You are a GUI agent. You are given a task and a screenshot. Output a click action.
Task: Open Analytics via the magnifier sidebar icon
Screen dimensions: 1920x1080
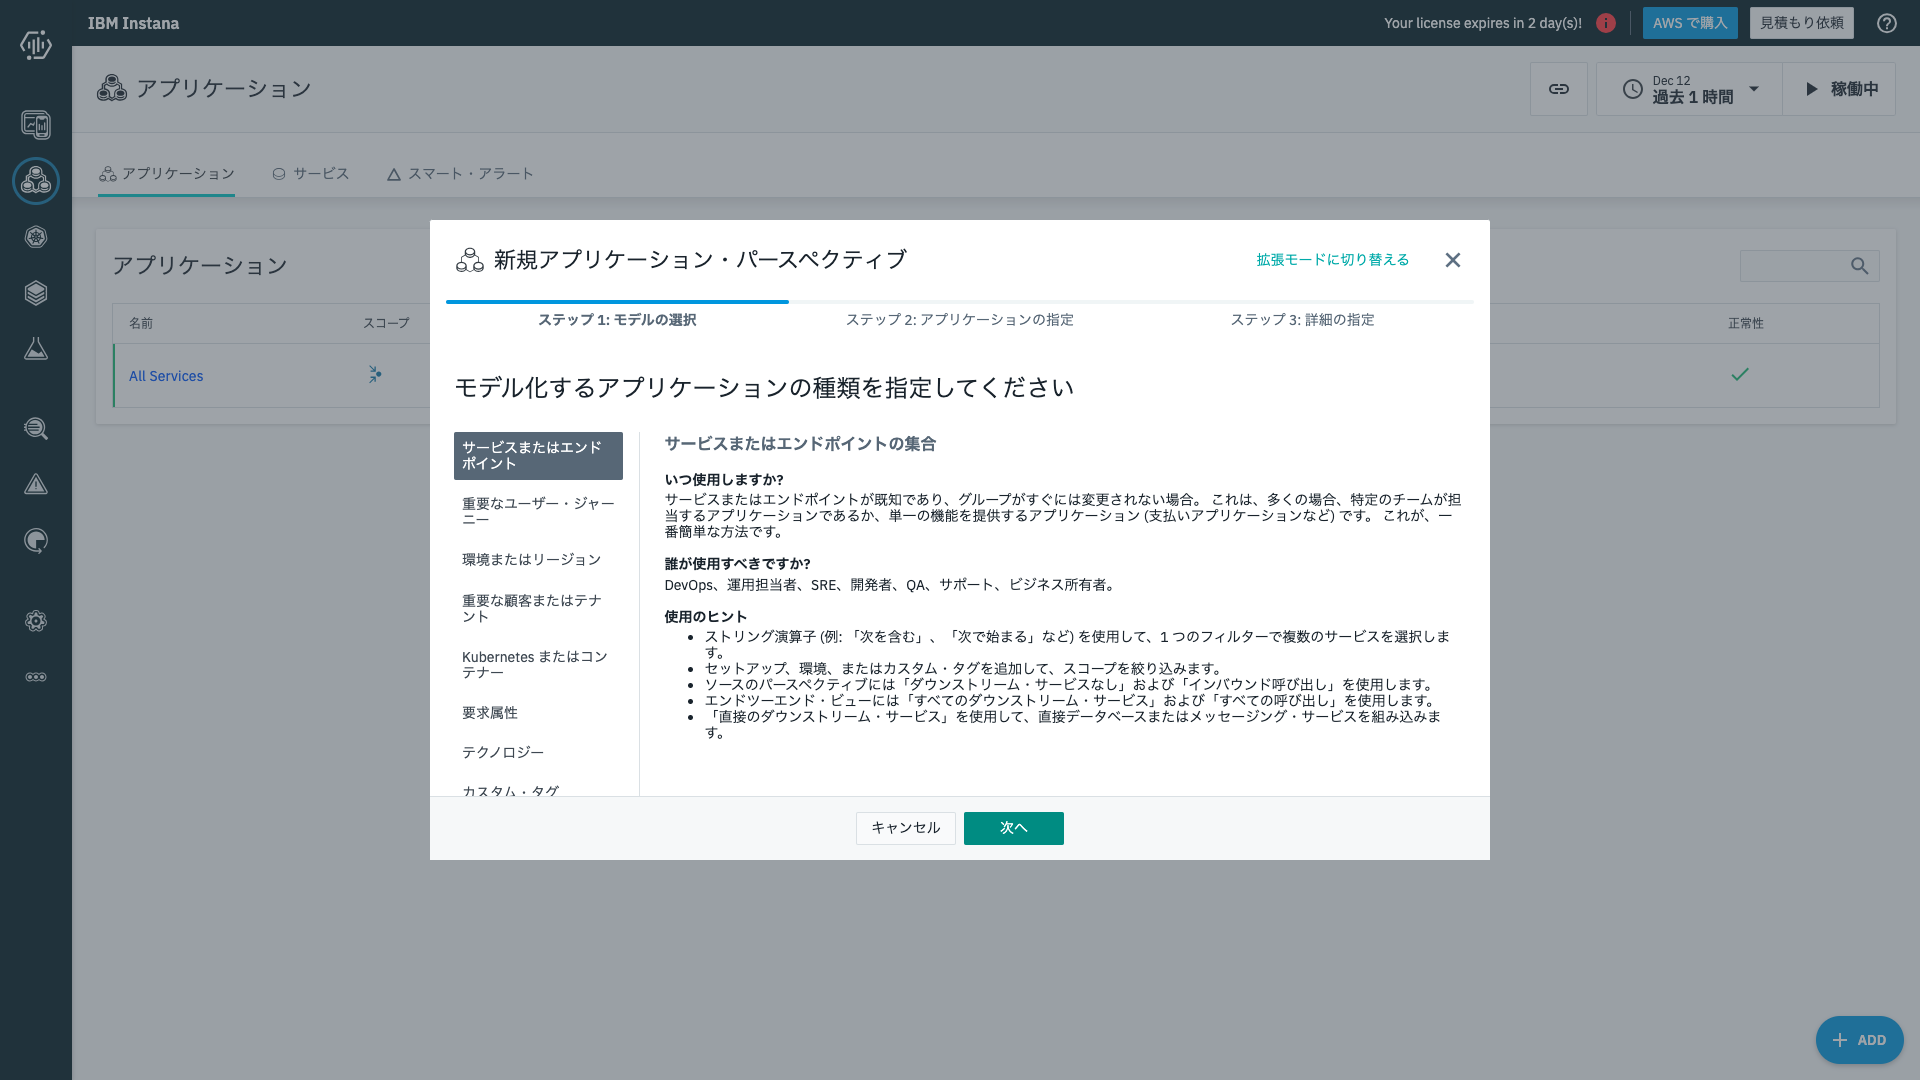[x=36, y=429]
